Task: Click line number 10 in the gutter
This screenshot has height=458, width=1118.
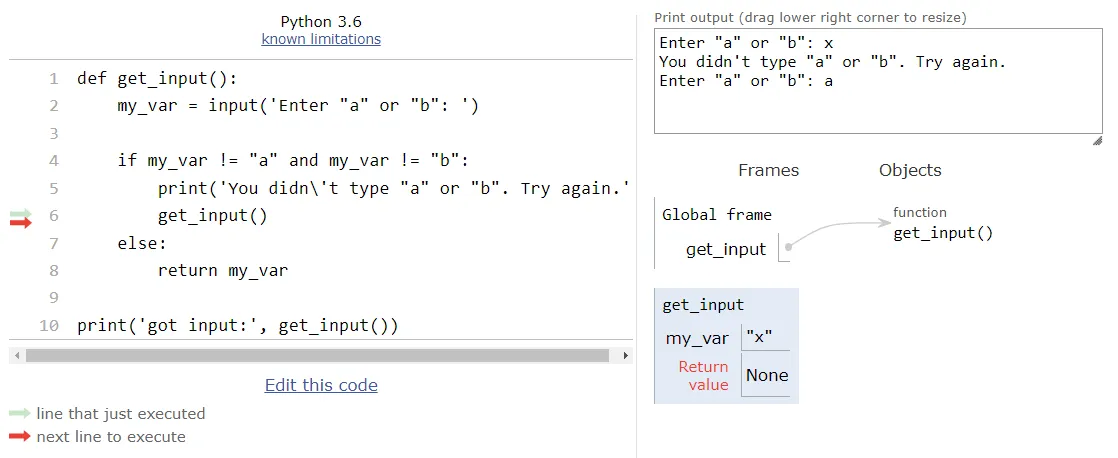Action: (x=49, y=325)
